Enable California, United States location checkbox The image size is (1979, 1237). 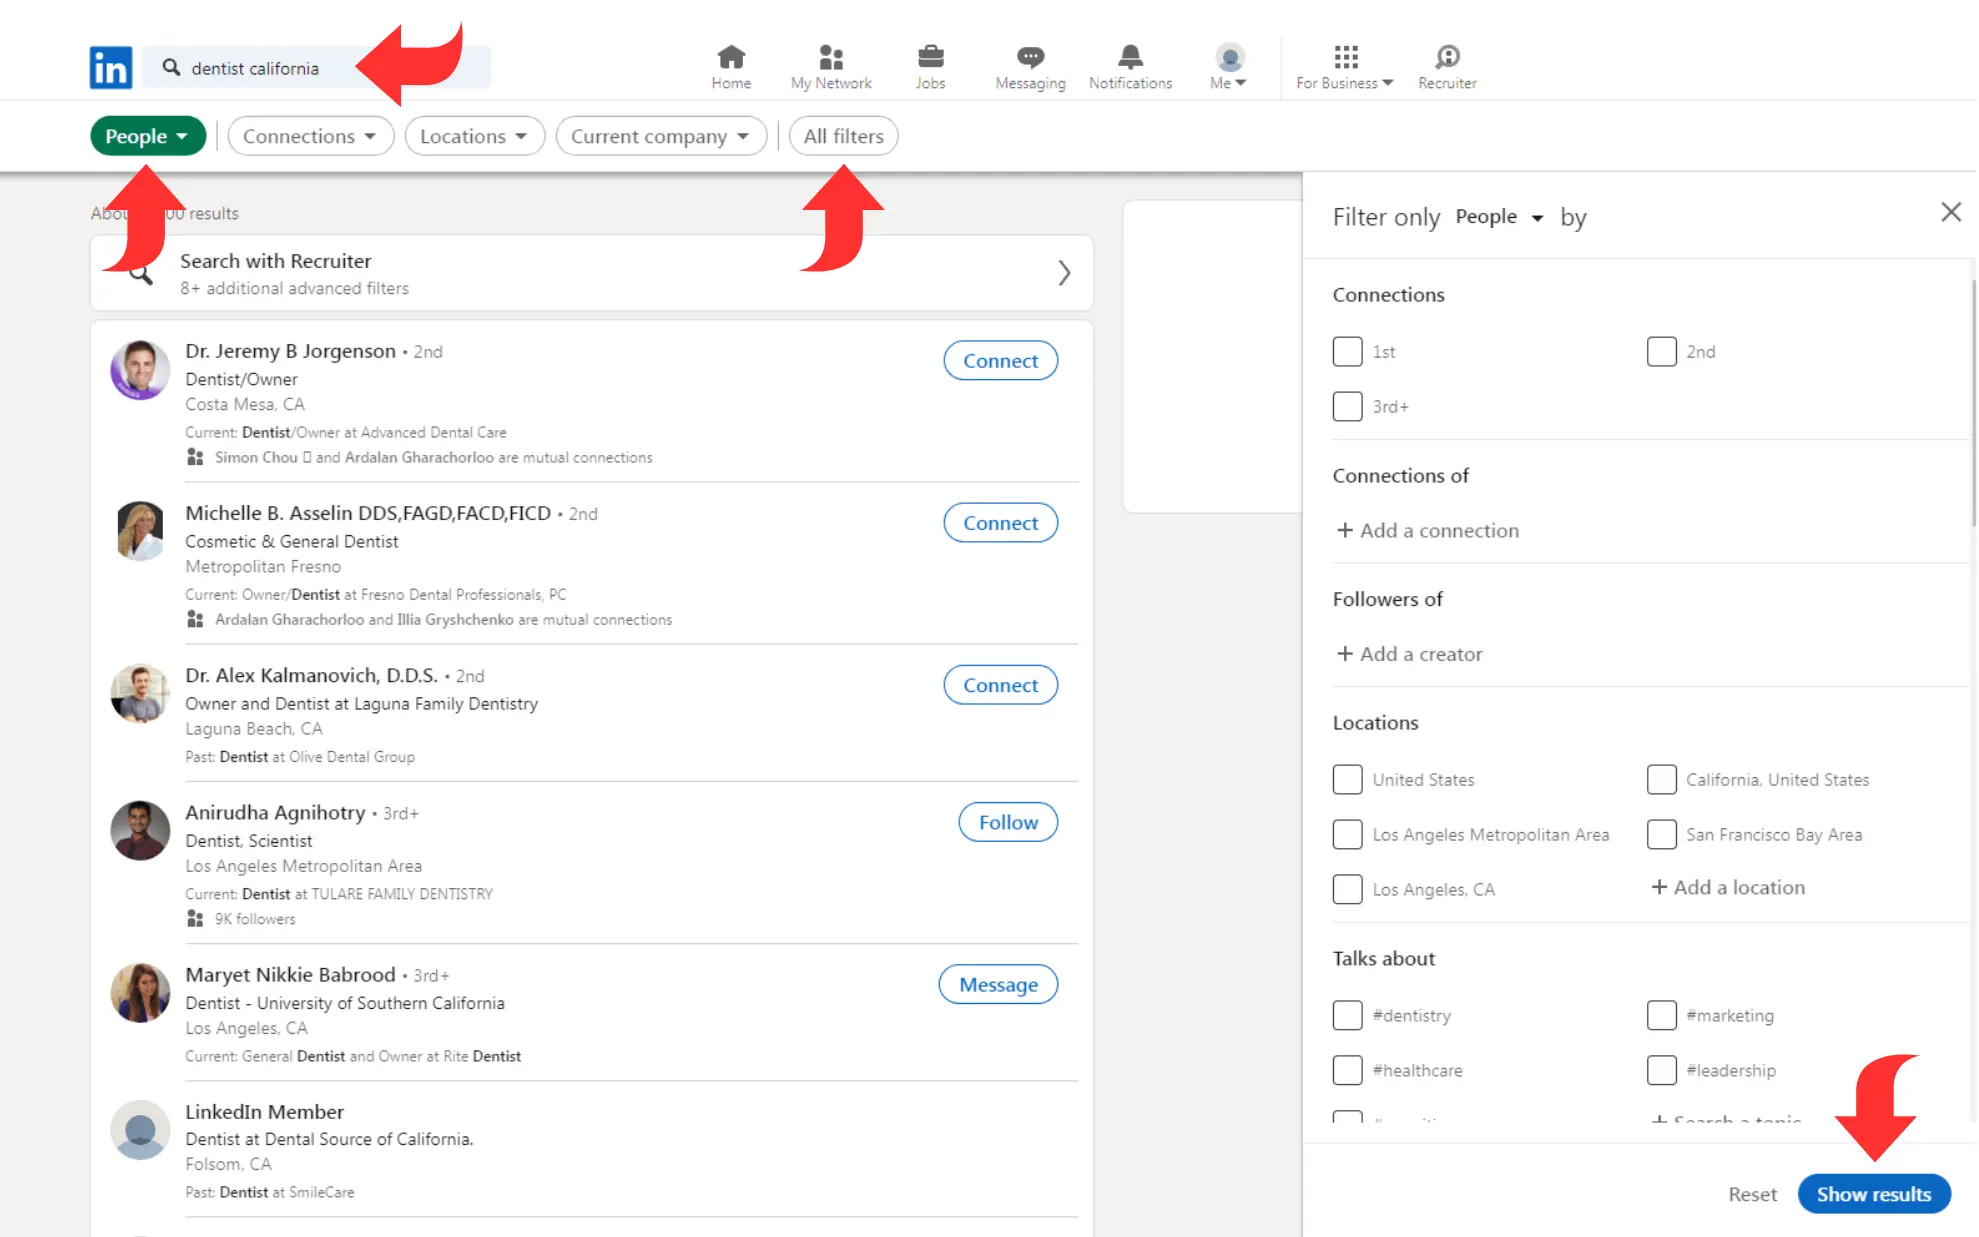(x=1661, y=779)
